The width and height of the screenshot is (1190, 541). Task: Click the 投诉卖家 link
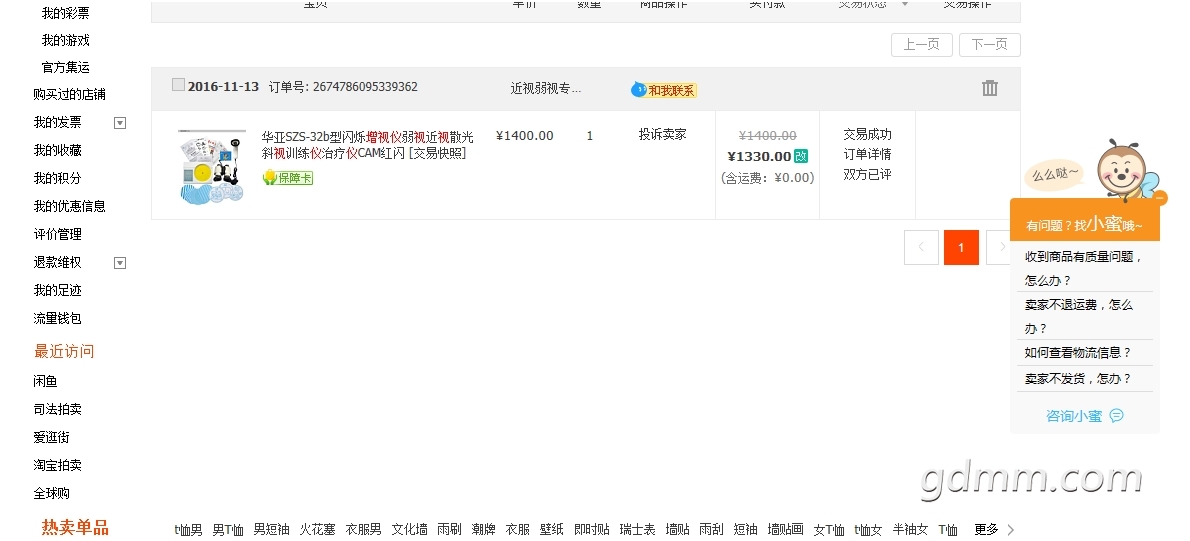point(662,134)
